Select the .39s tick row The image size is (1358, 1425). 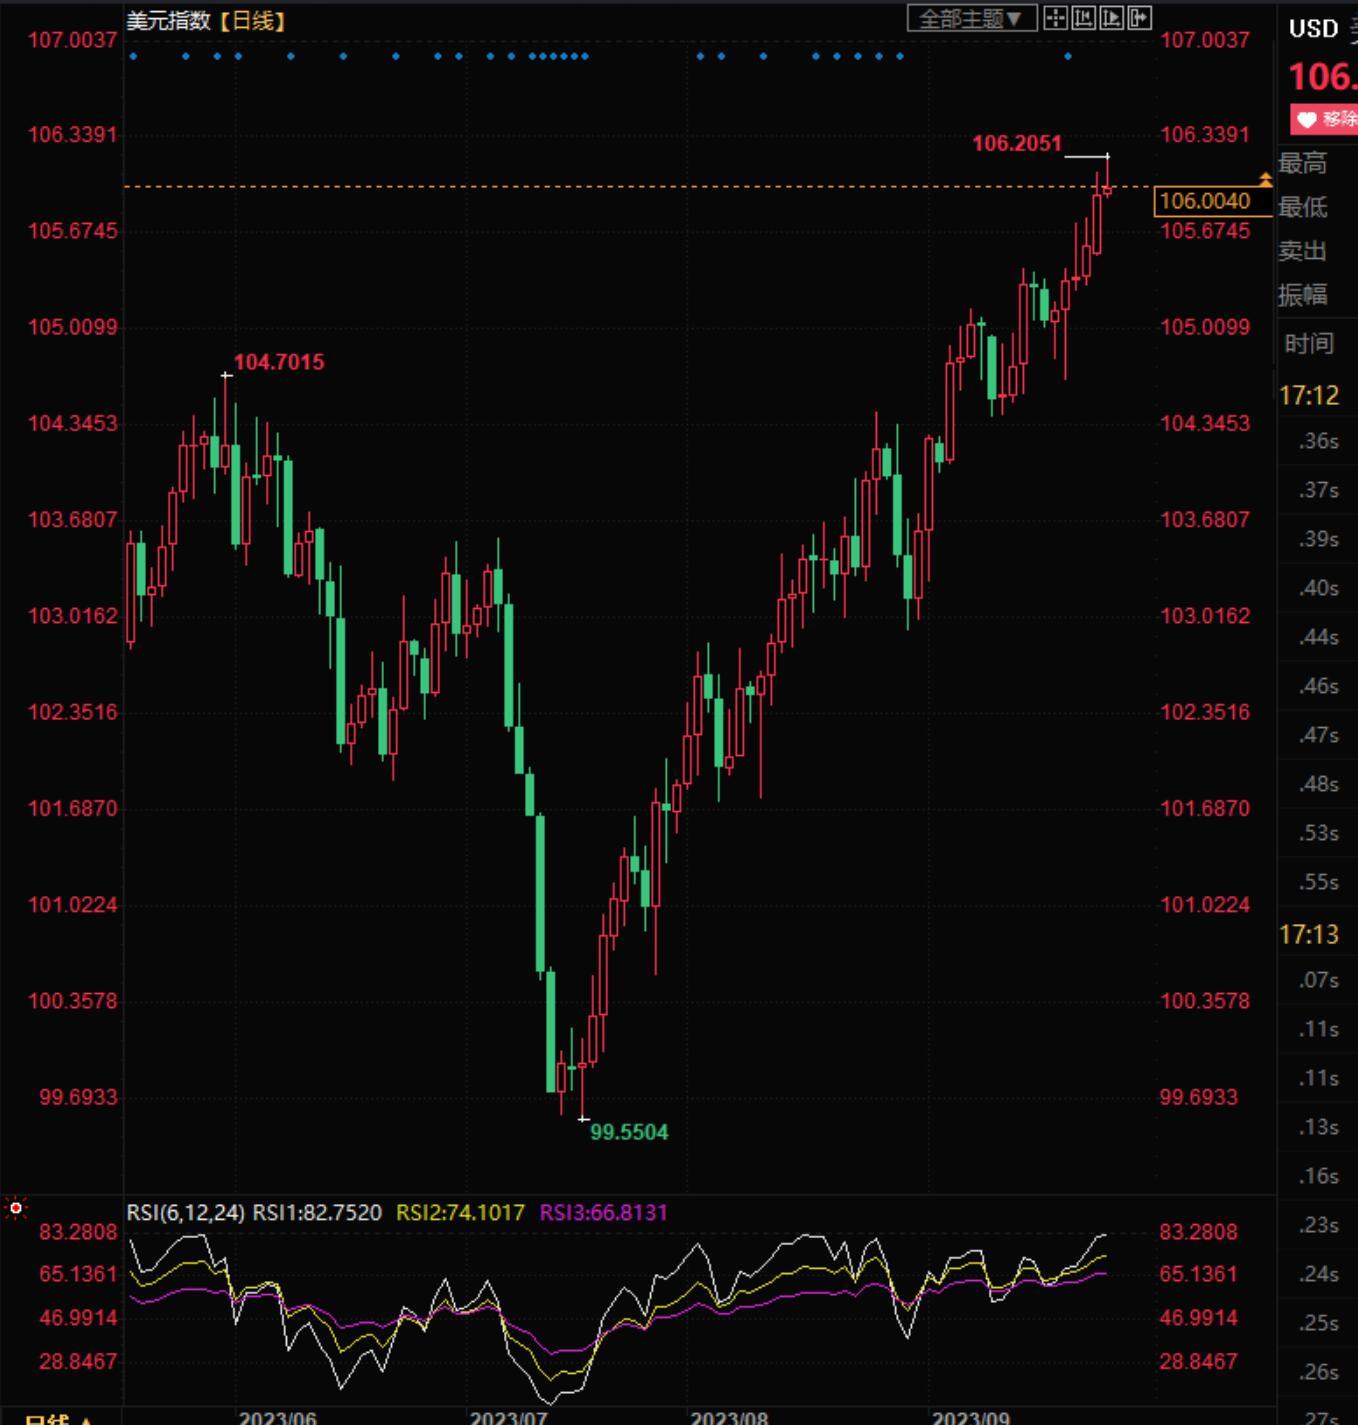(x=1318, y=539)
